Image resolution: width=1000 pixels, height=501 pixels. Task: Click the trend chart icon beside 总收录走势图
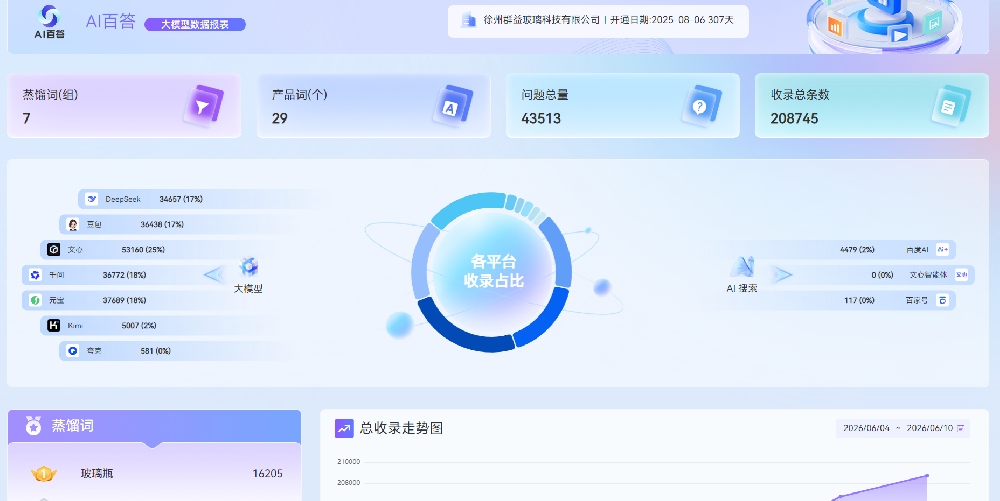pyautogui.click(x=344, y=428)
